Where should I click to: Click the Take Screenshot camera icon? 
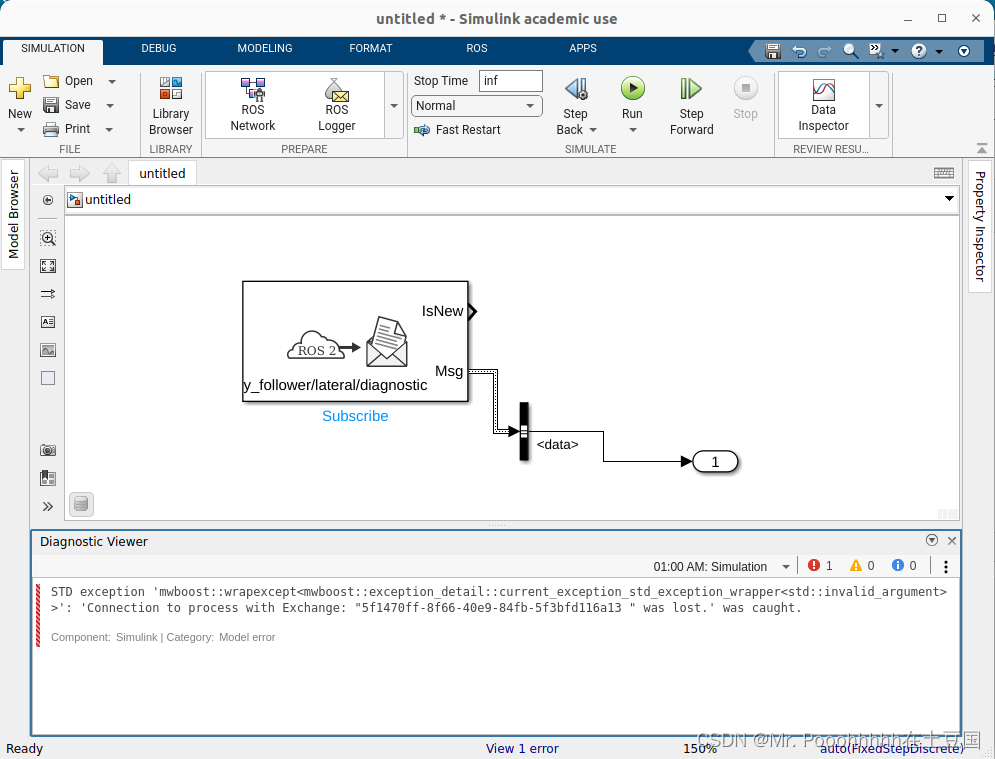[x=47, y=450]
